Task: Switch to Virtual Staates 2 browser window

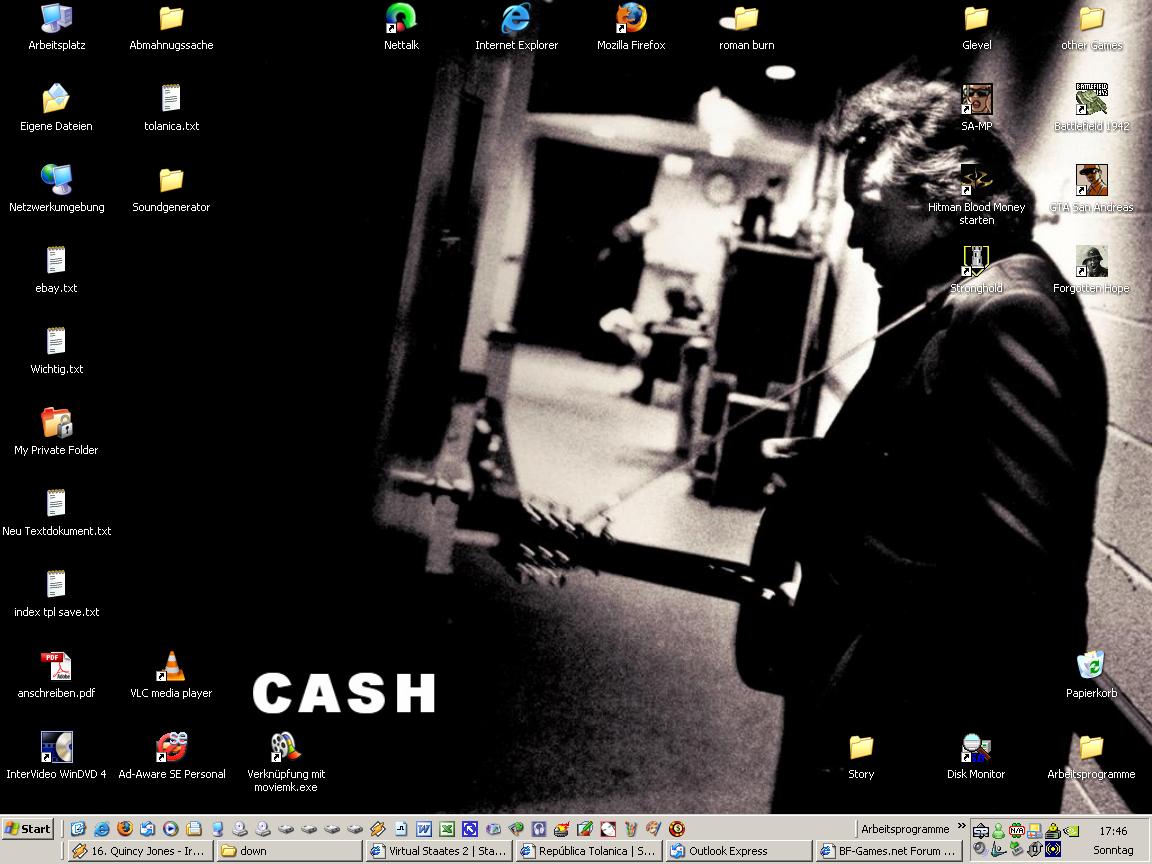Action: (440, 851)
